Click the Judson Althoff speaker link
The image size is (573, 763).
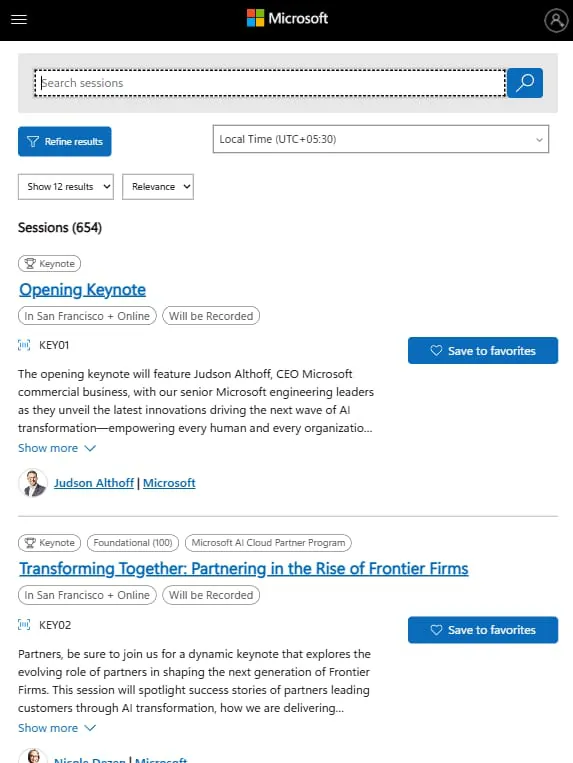click(x=93, y=483)
